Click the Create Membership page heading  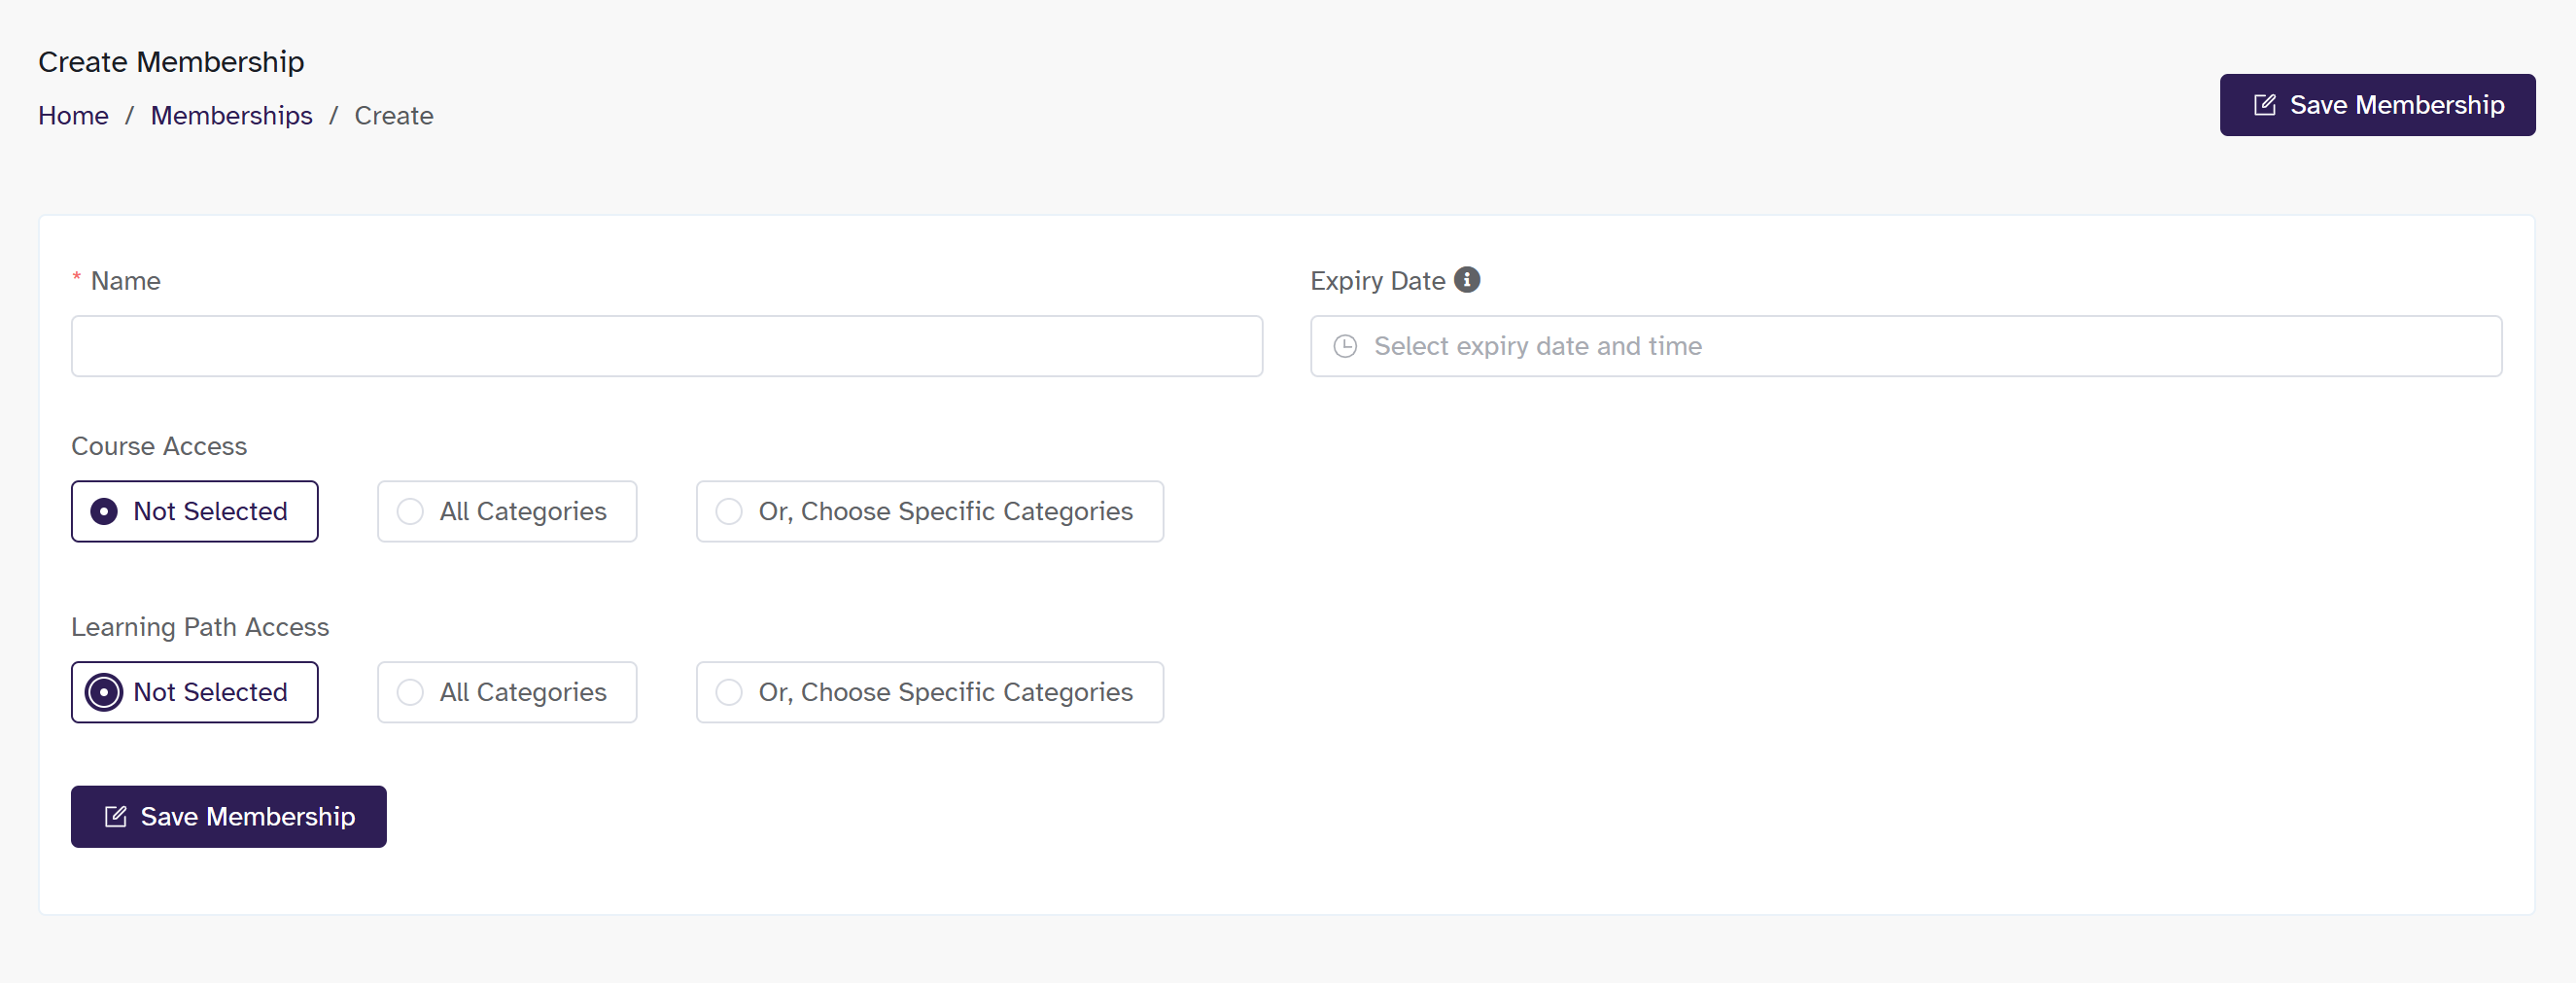click(x=171, y=62)
